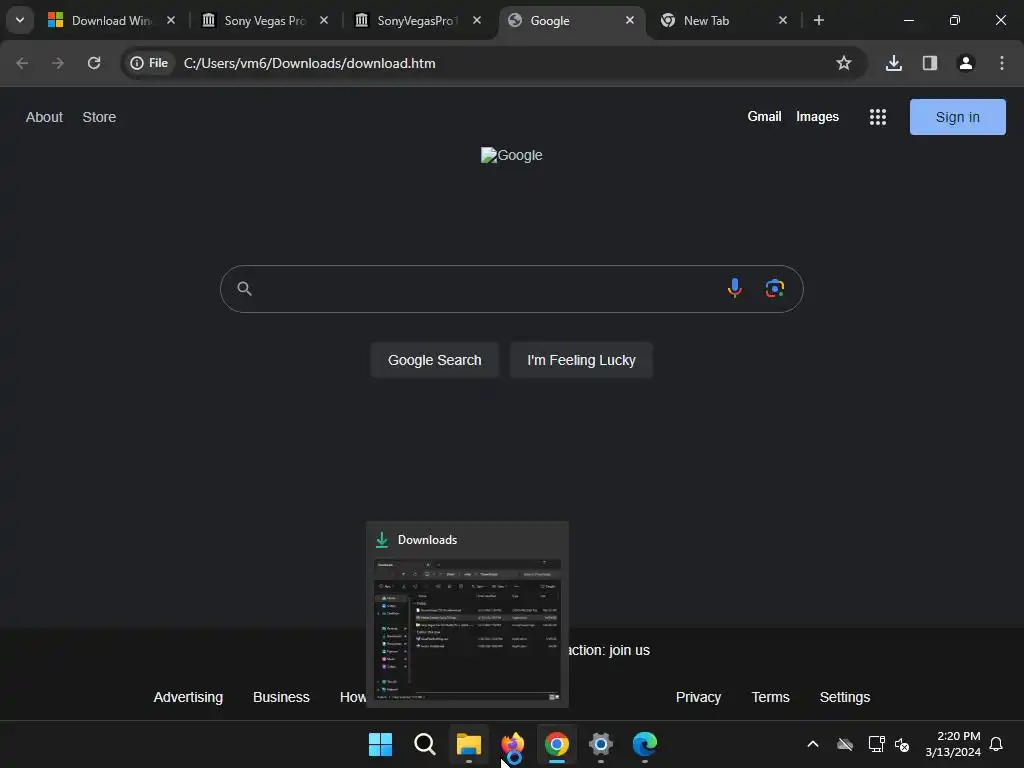Toggle the Chrome side panel

(x=930, y=63)
